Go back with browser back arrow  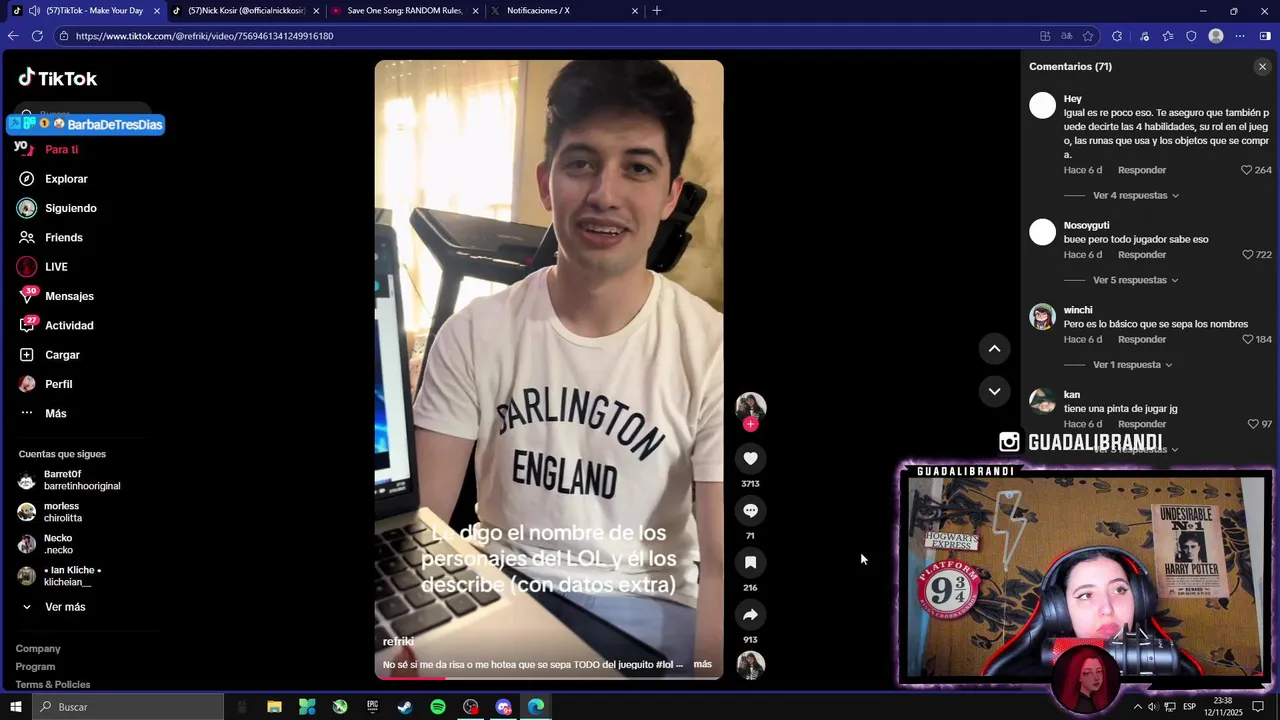point(13,36)
